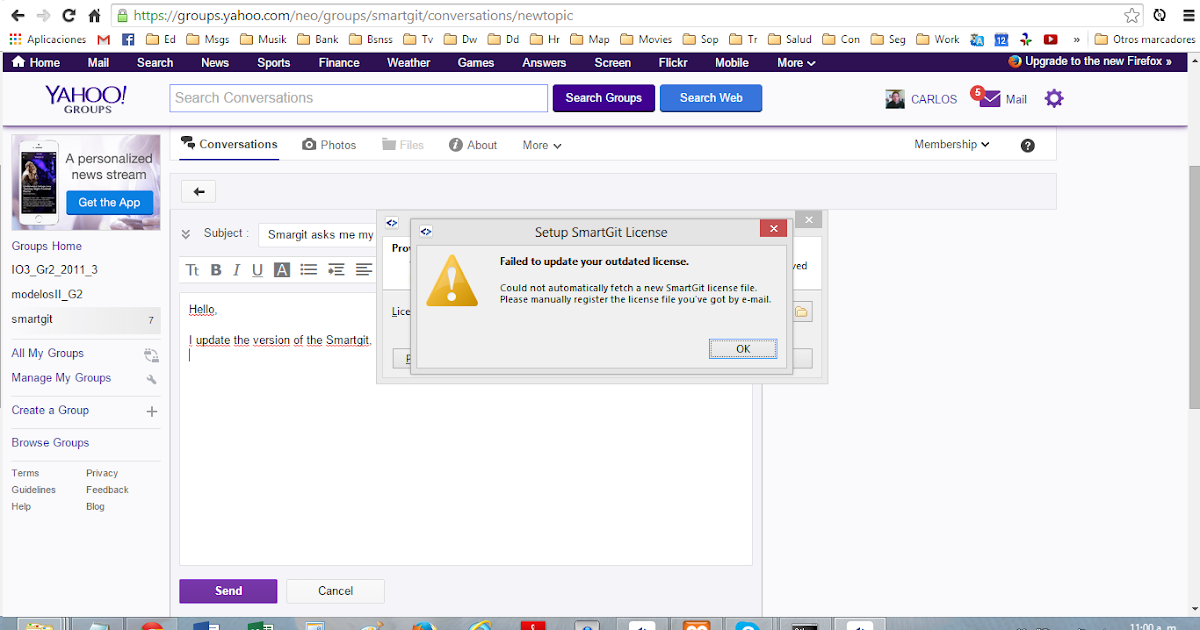Click the Search Conversations field

[360, 98]
